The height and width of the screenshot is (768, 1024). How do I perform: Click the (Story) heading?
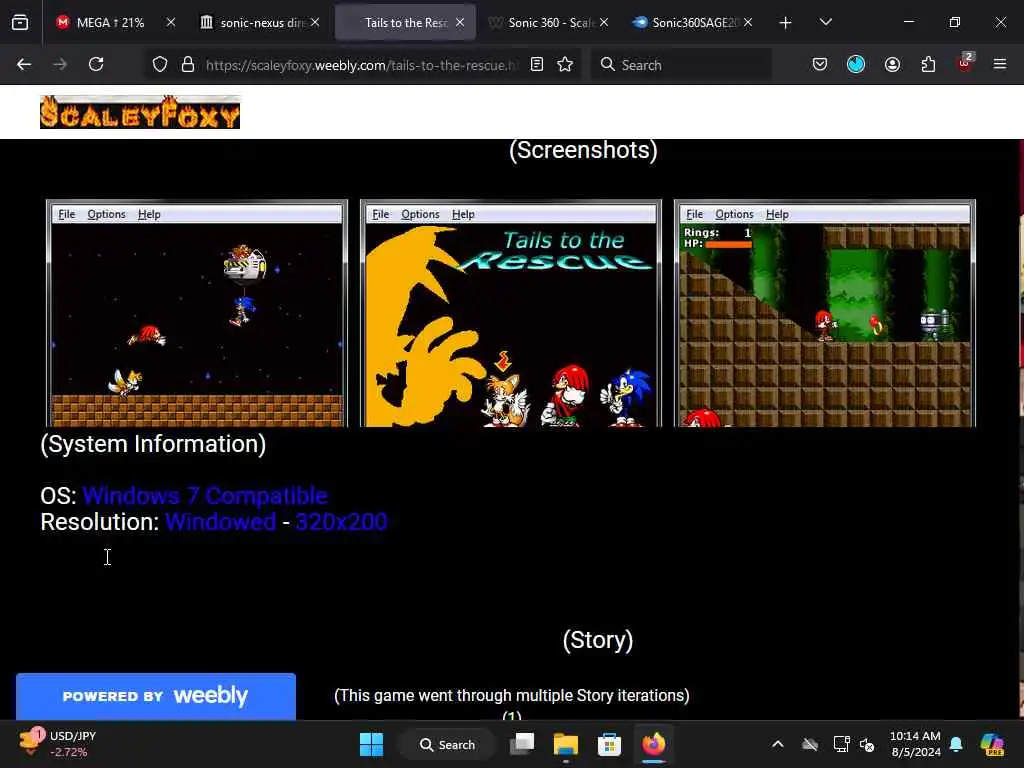598,640
